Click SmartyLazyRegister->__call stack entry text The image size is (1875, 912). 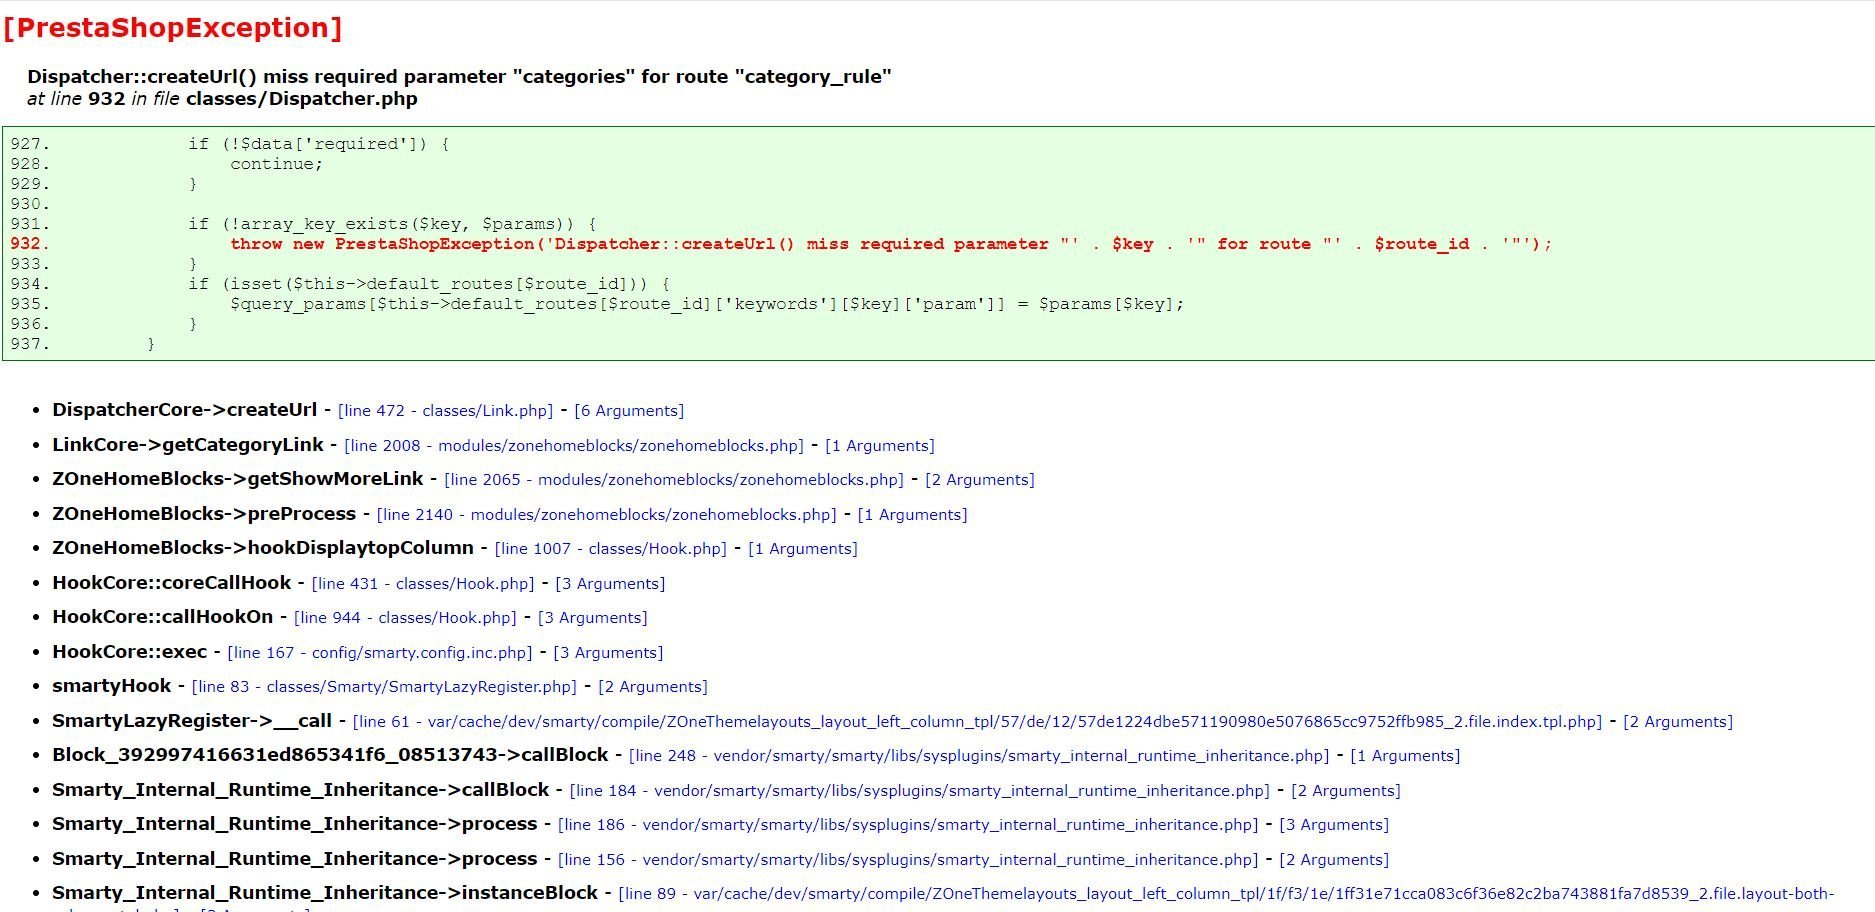click(192, 721)
